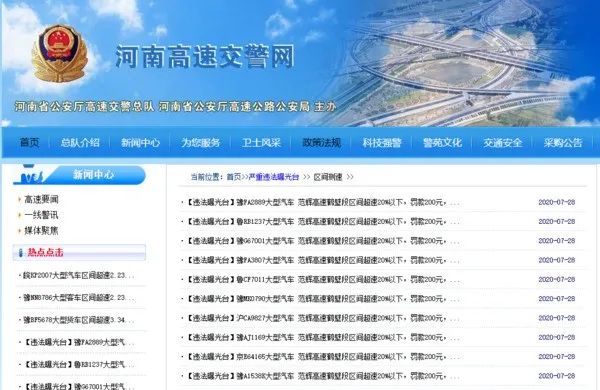Open the 总队介绍 navigation item
The image size is (600, 390).
point(80,143)
